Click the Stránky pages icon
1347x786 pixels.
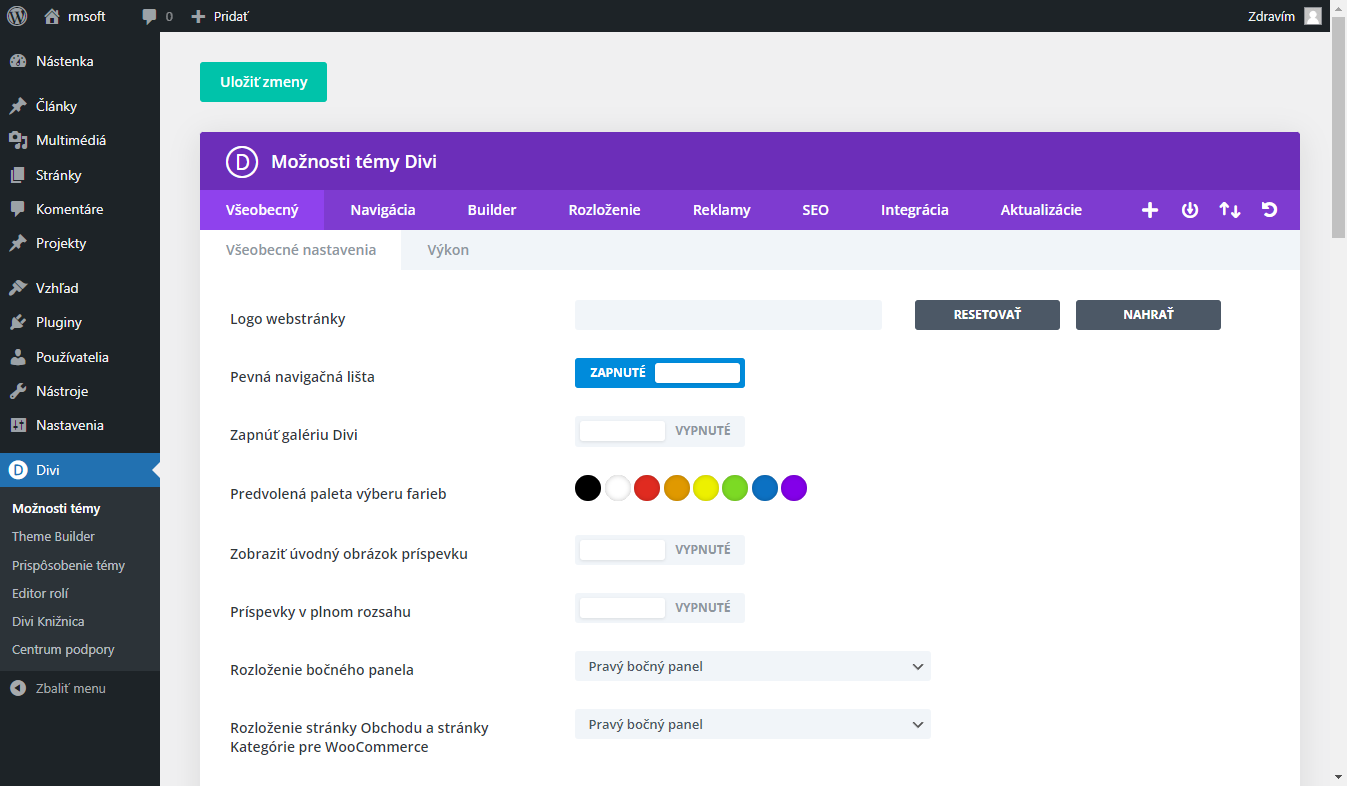pos(18,175)
